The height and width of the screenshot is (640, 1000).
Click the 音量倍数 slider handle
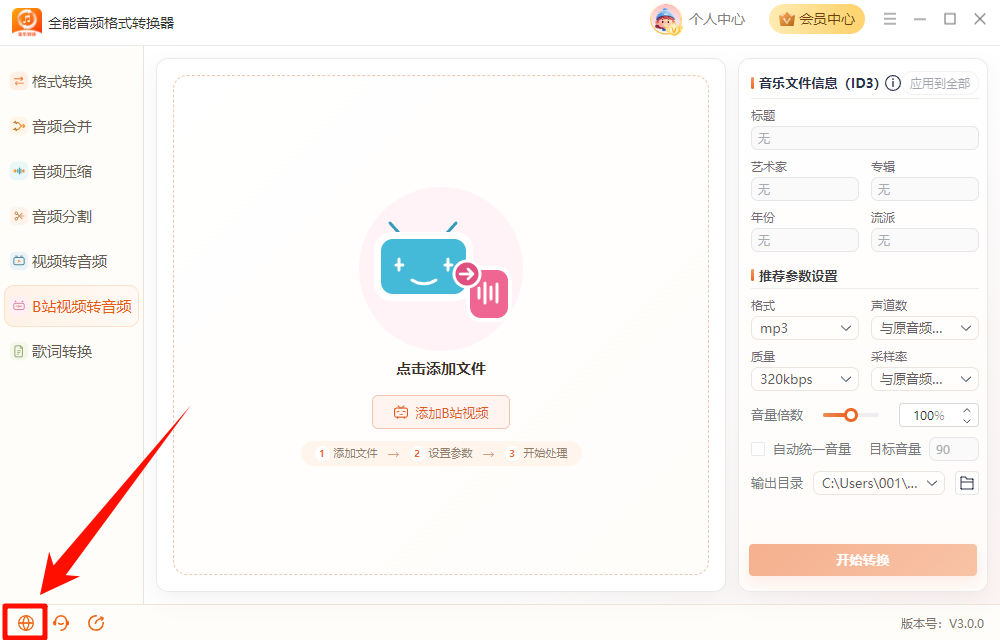[851, 415]
